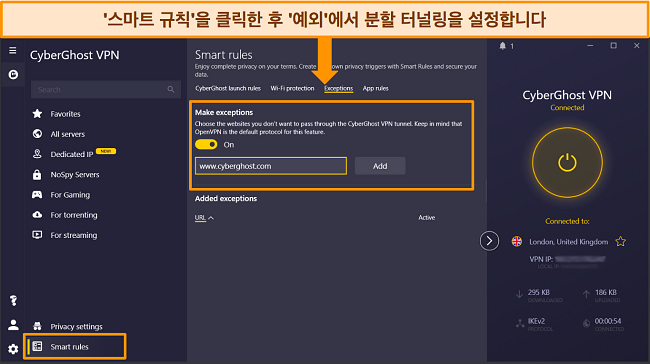Select the Exceptions tab
Screen dimensions: 650x364
(x=339, y=88)
